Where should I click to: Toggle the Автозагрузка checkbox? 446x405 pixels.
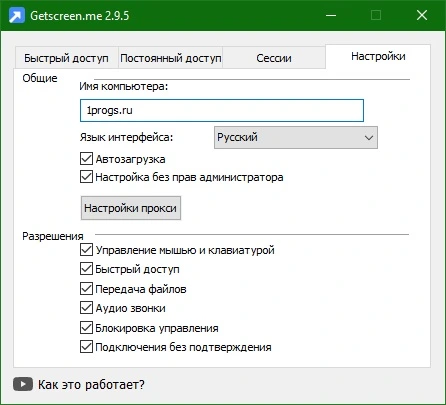point(86,159)
